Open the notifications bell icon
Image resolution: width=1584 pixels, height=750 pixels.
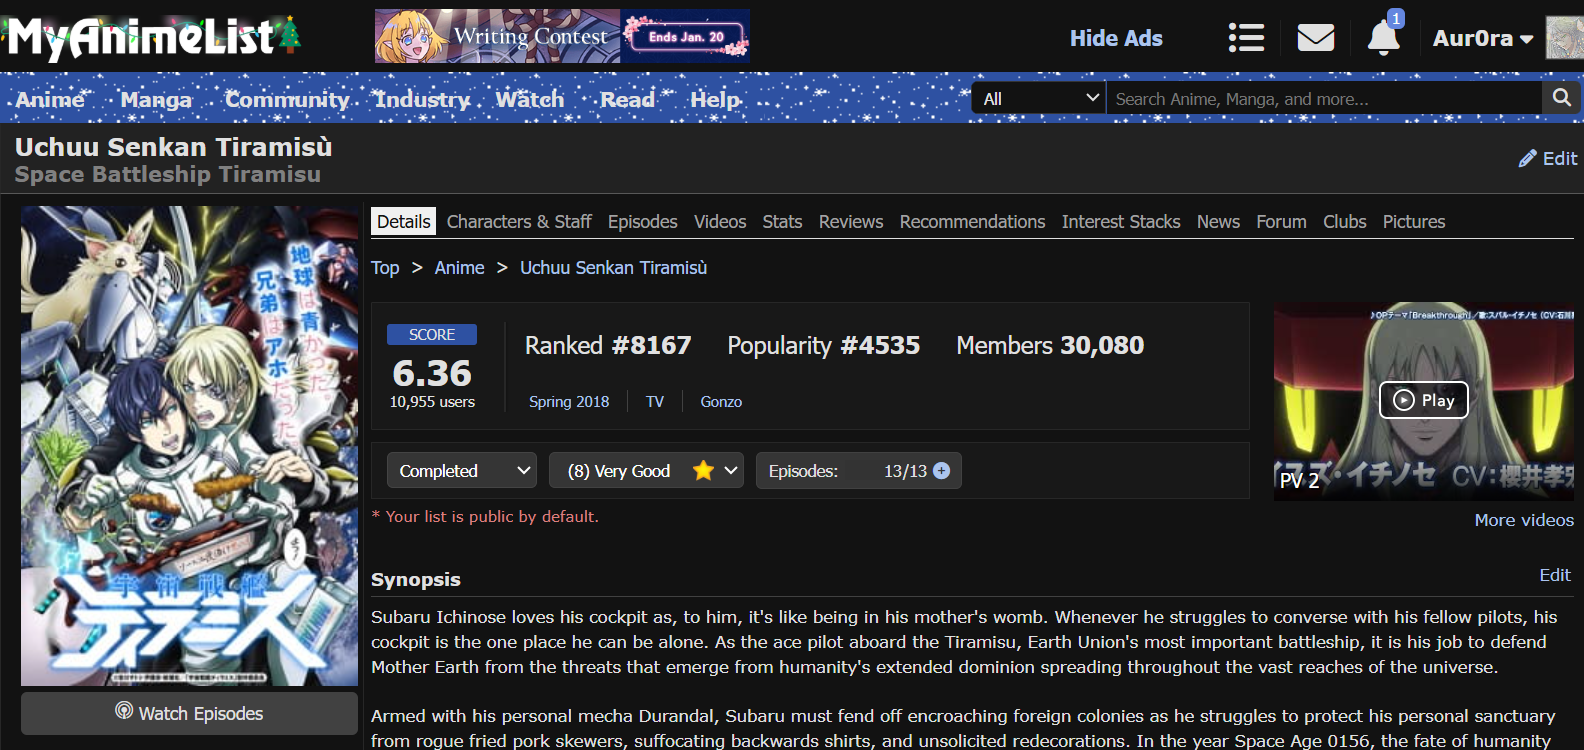(1384, 37)
